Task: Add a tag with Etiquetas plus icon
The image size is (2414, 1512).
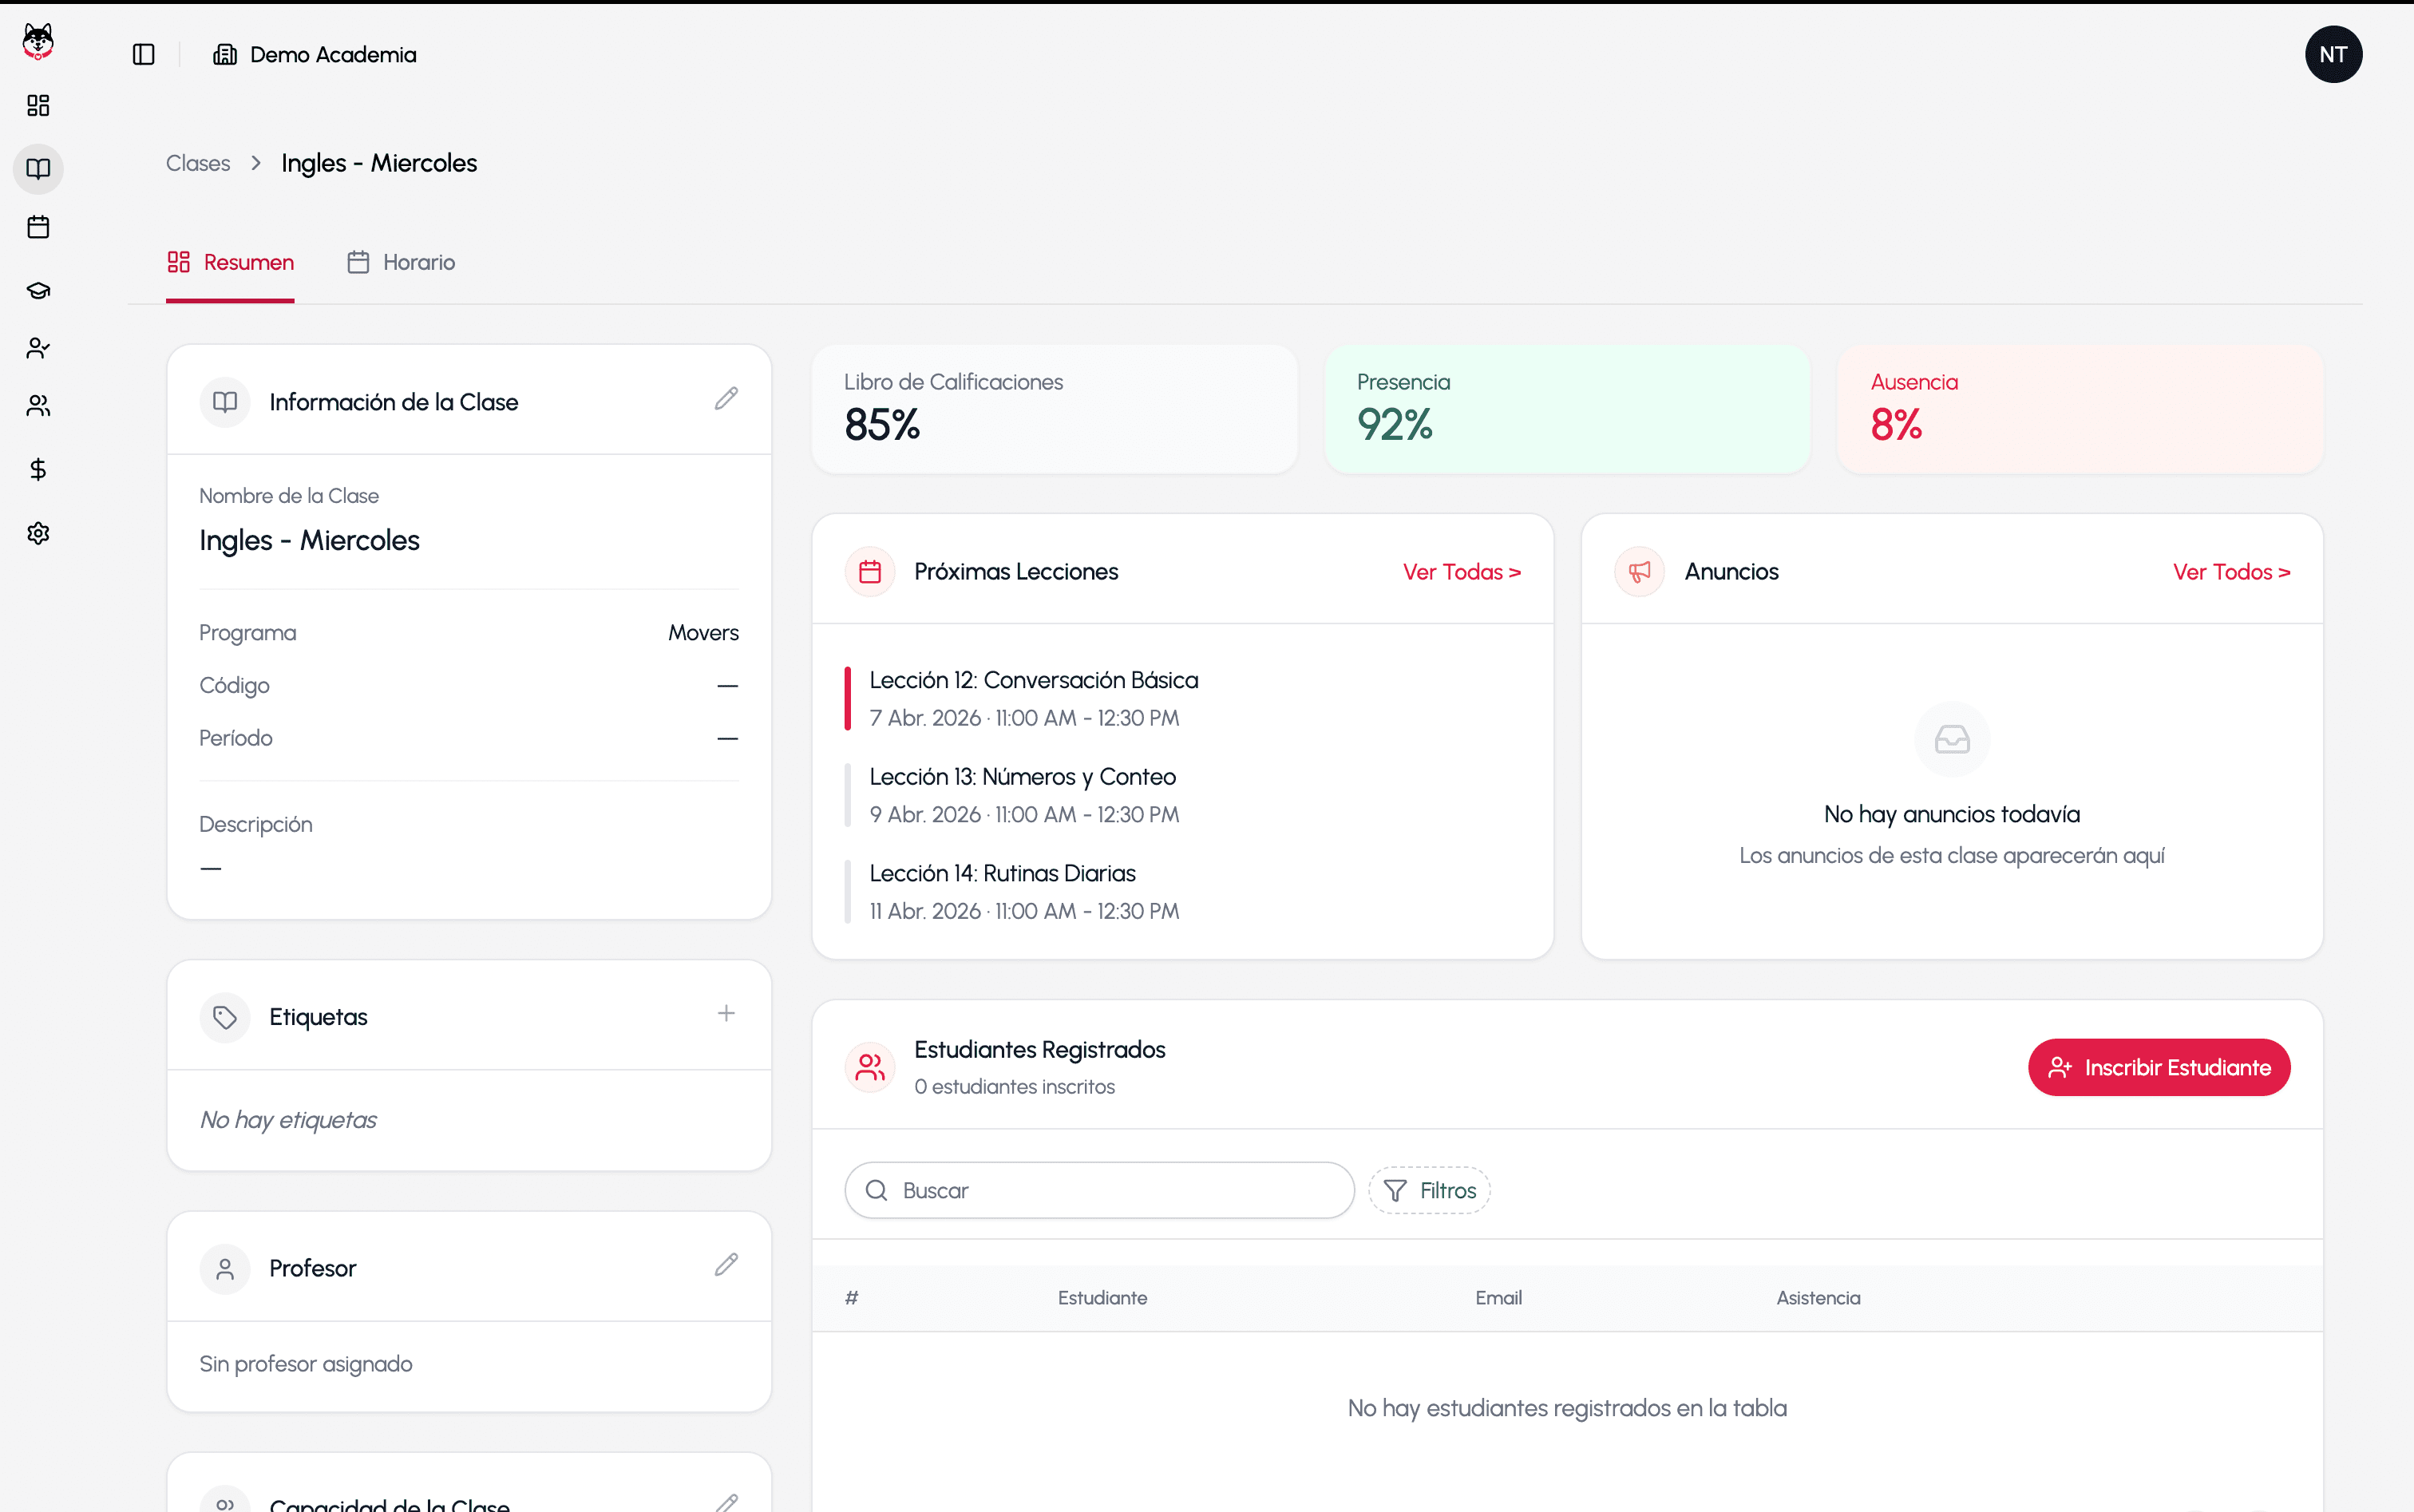Action: point(726,1013)
